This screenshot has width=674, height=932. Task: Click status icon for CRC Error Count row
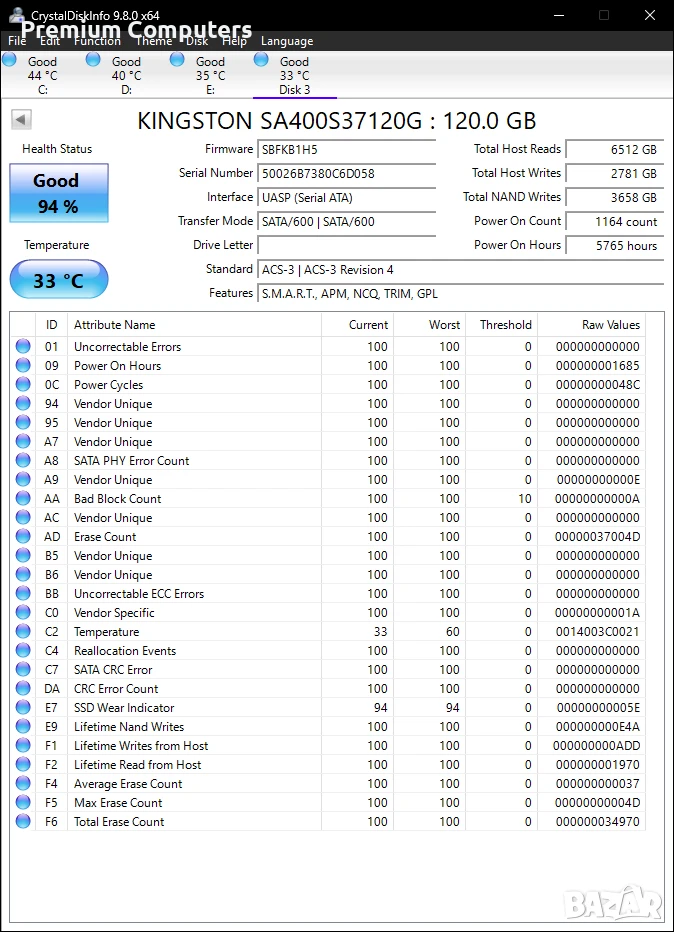23,688
